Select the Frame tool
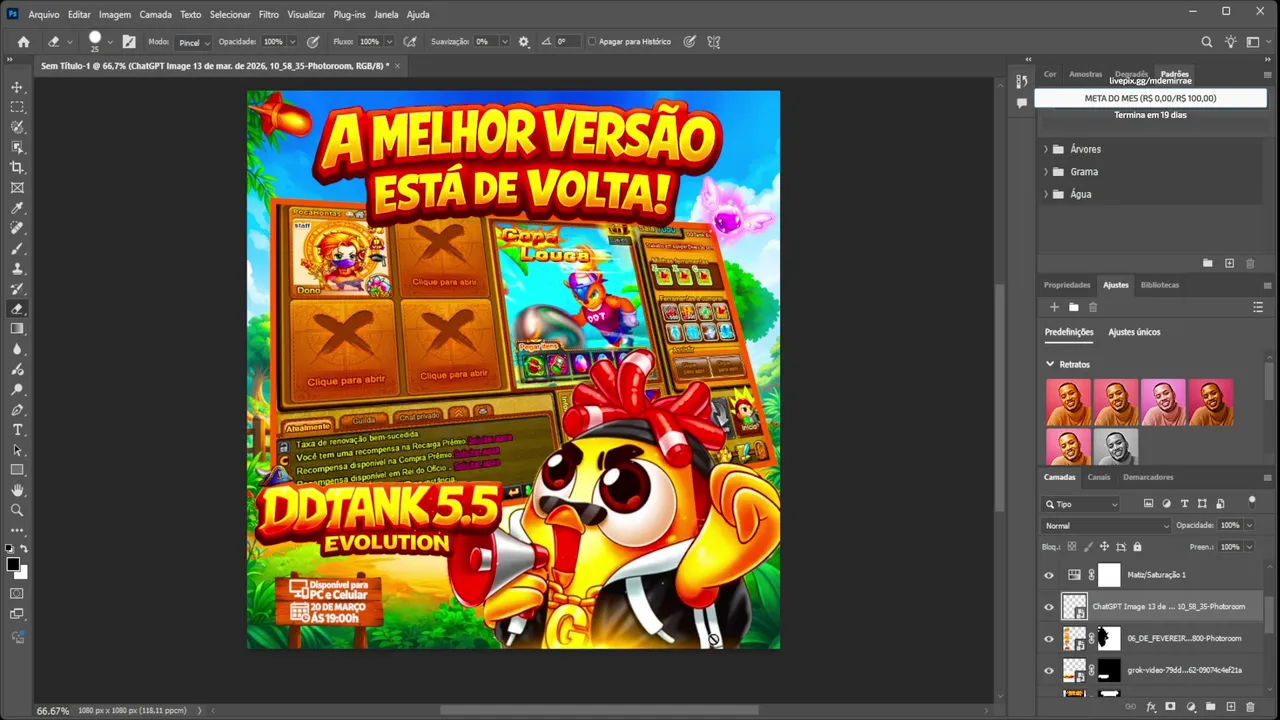Image resolution: width=1280 pixels, height=720 pixels. pyautogui.click(x=17, y=188)
